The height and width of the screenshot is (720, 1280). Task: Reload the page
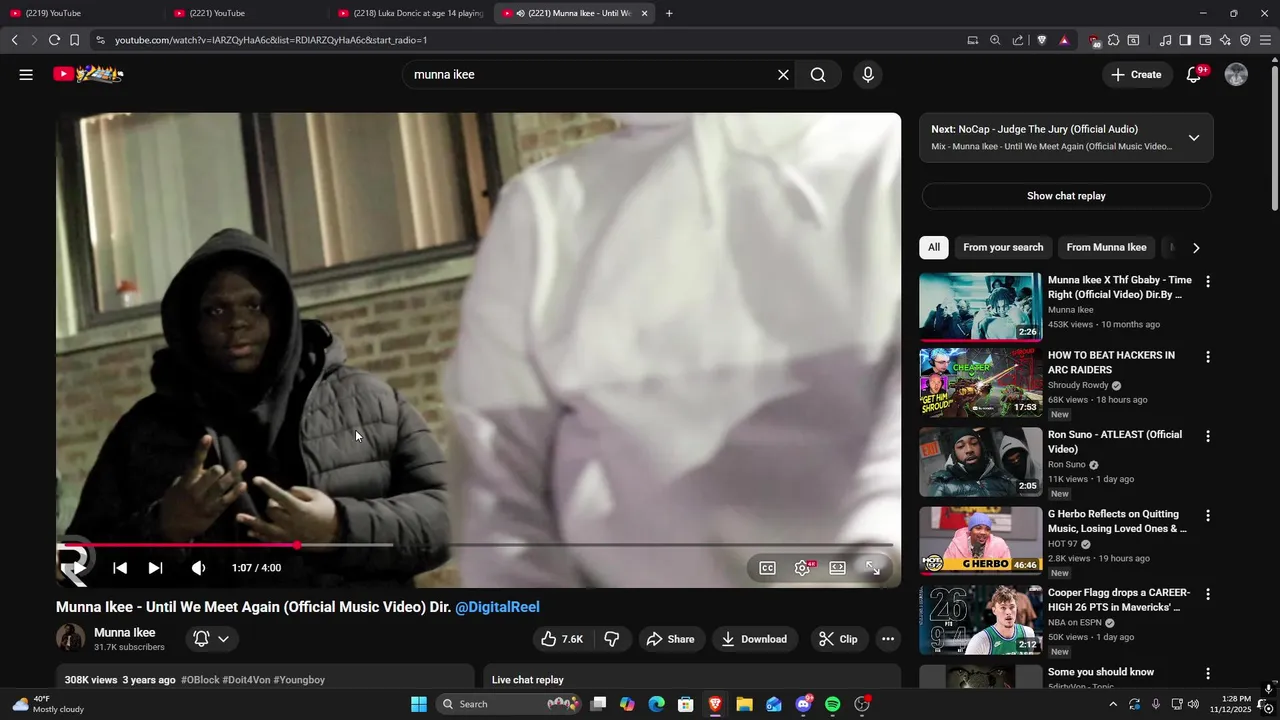tap(54, 40)
